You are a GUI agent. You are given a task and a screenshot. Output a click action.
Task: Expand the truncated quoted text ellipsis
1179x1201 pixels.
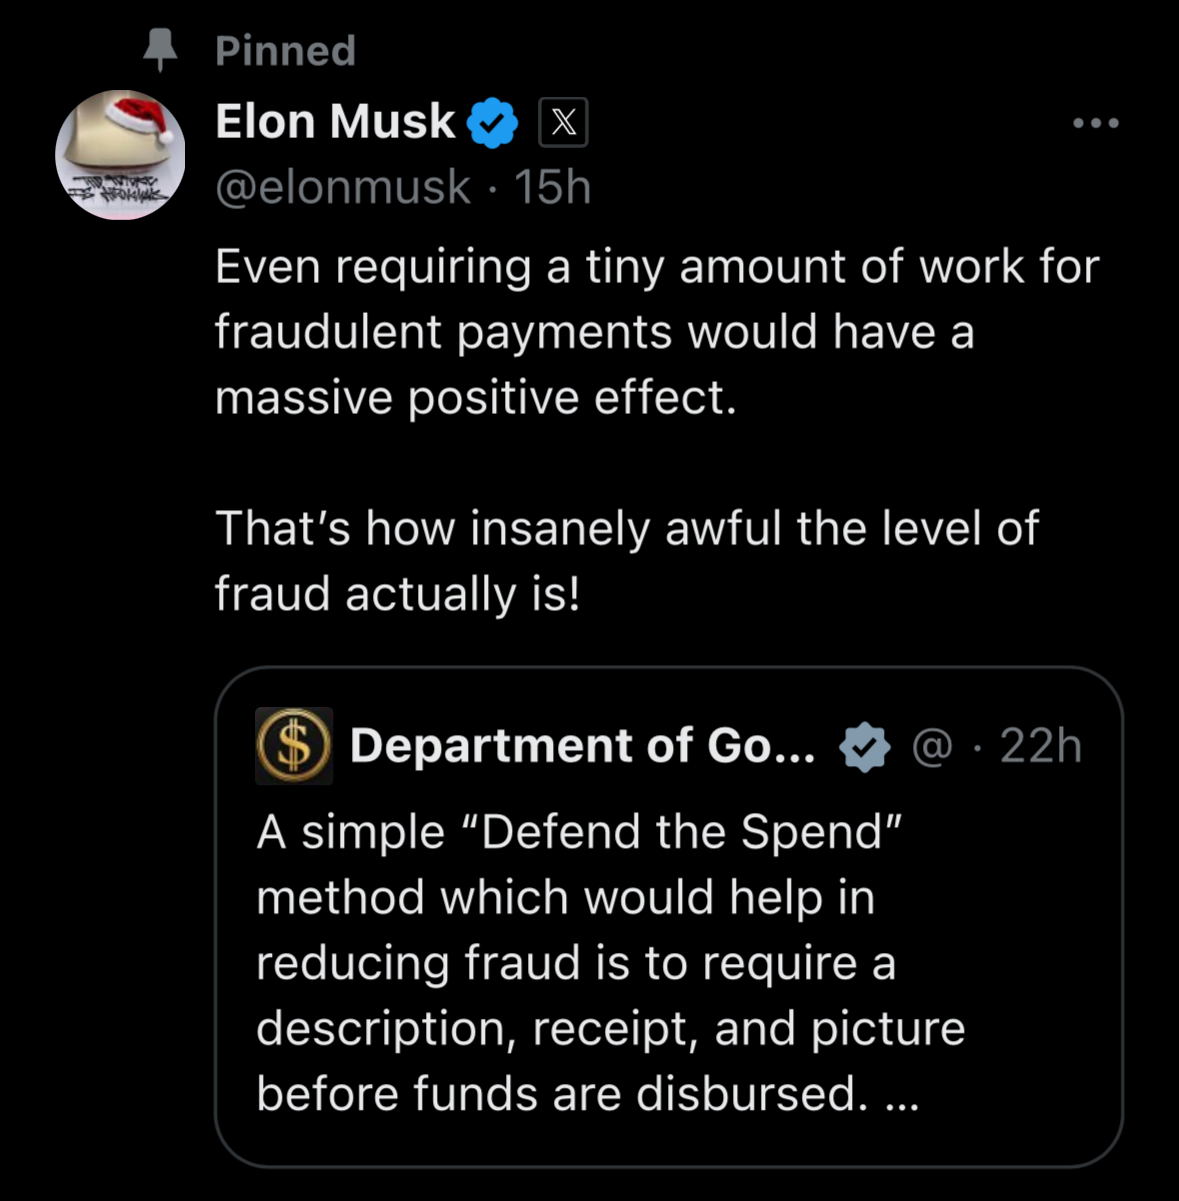(902, 1096)
